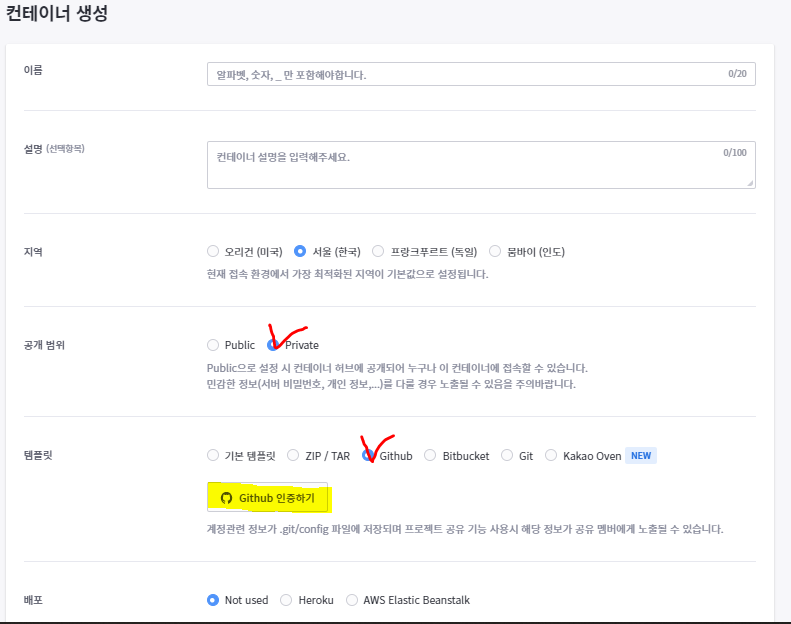Click the 배포 label
The height and width of the screenshot is (624, 791).
(33, 600)
